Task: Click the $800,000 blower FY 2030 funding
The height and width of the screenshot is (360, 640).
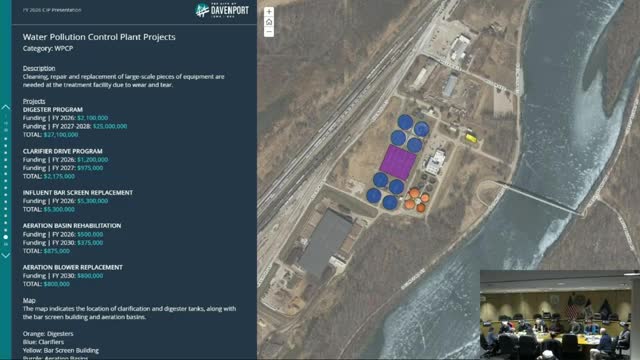Action: coord(90,276)
